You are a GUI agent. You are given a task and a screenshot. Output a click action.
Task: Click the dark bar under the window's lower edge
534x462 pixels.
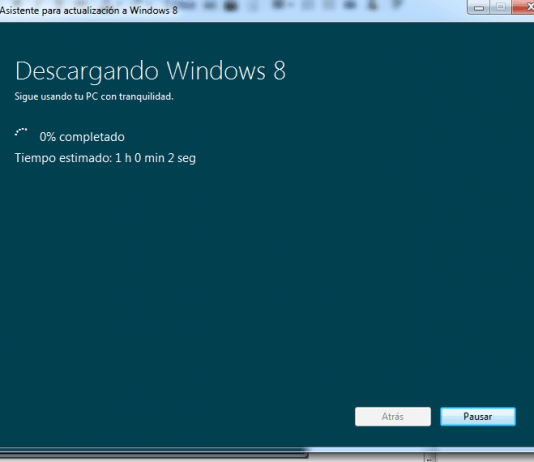pyautogui.click(x=153, y=454)
